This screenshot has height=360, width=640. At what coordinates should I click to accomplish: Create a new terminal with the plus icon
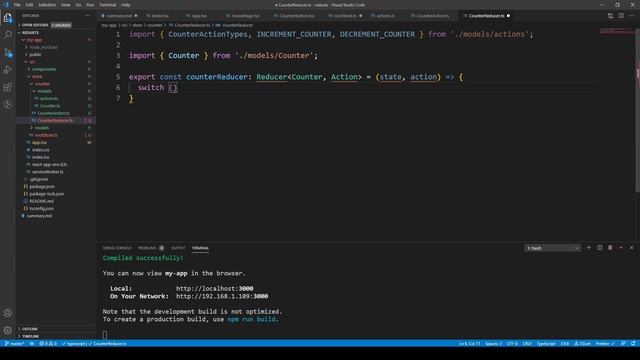tap(589, 248)
